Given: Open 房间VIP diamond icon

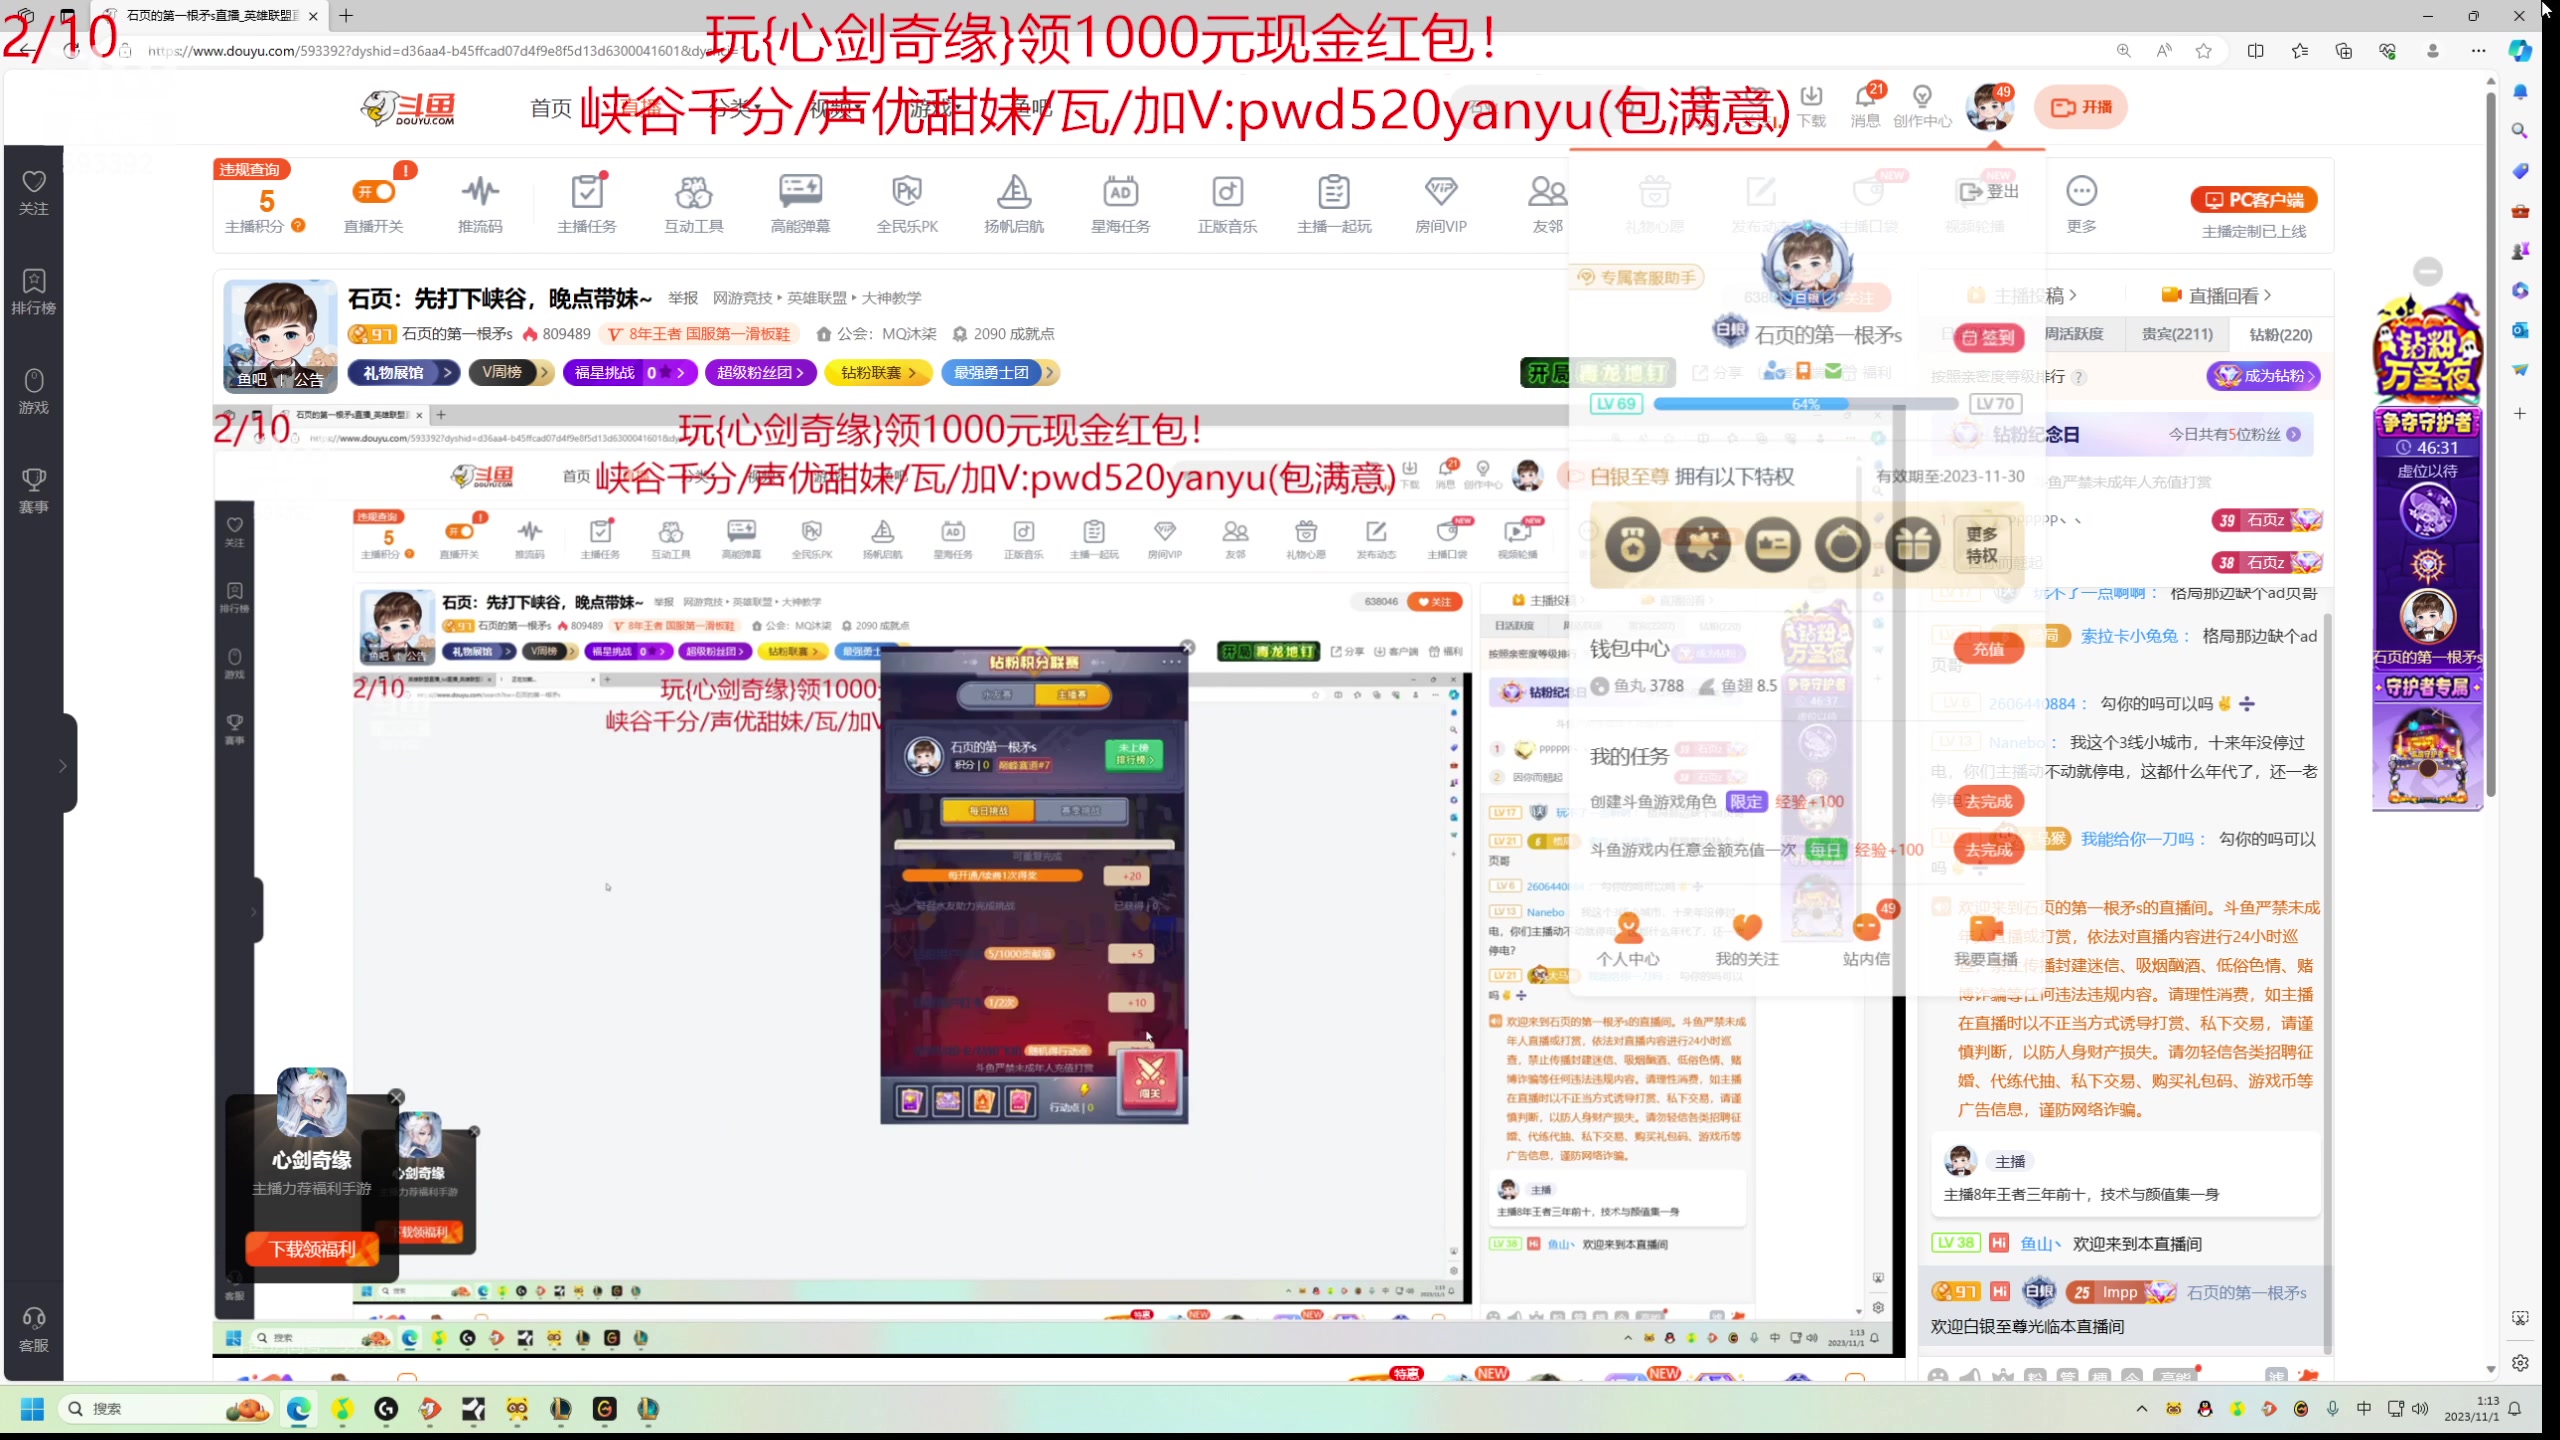Looking at the screenshot, I should 1441,204.
